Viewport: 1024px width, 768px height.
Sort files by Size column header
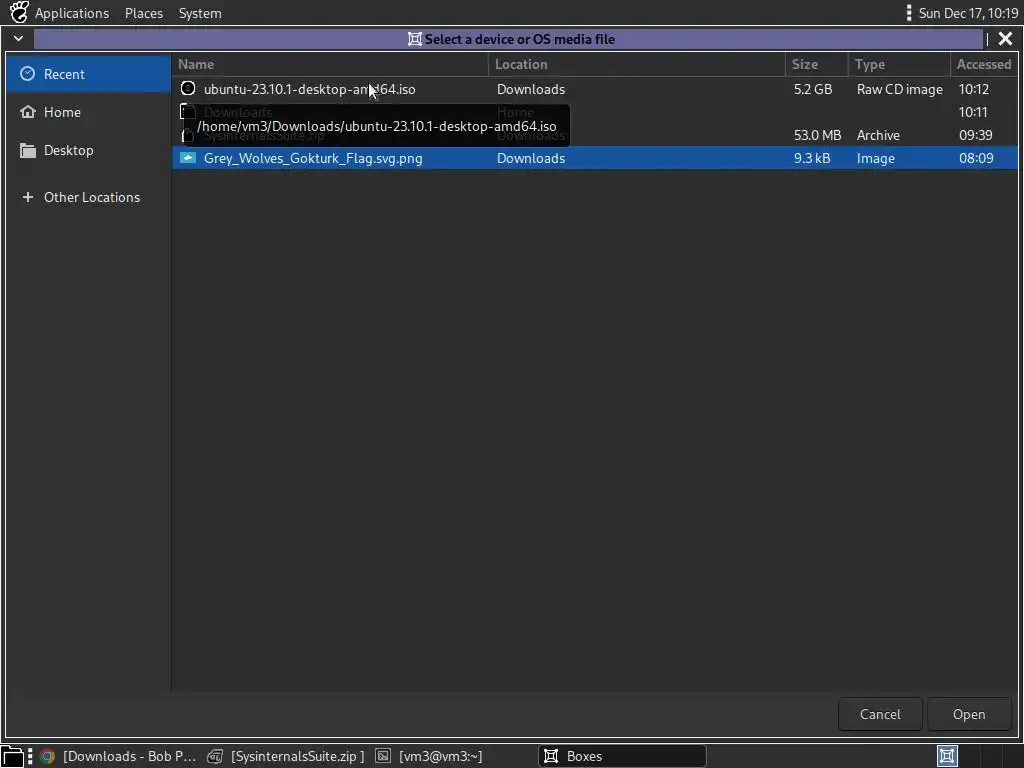click(817, 64)
